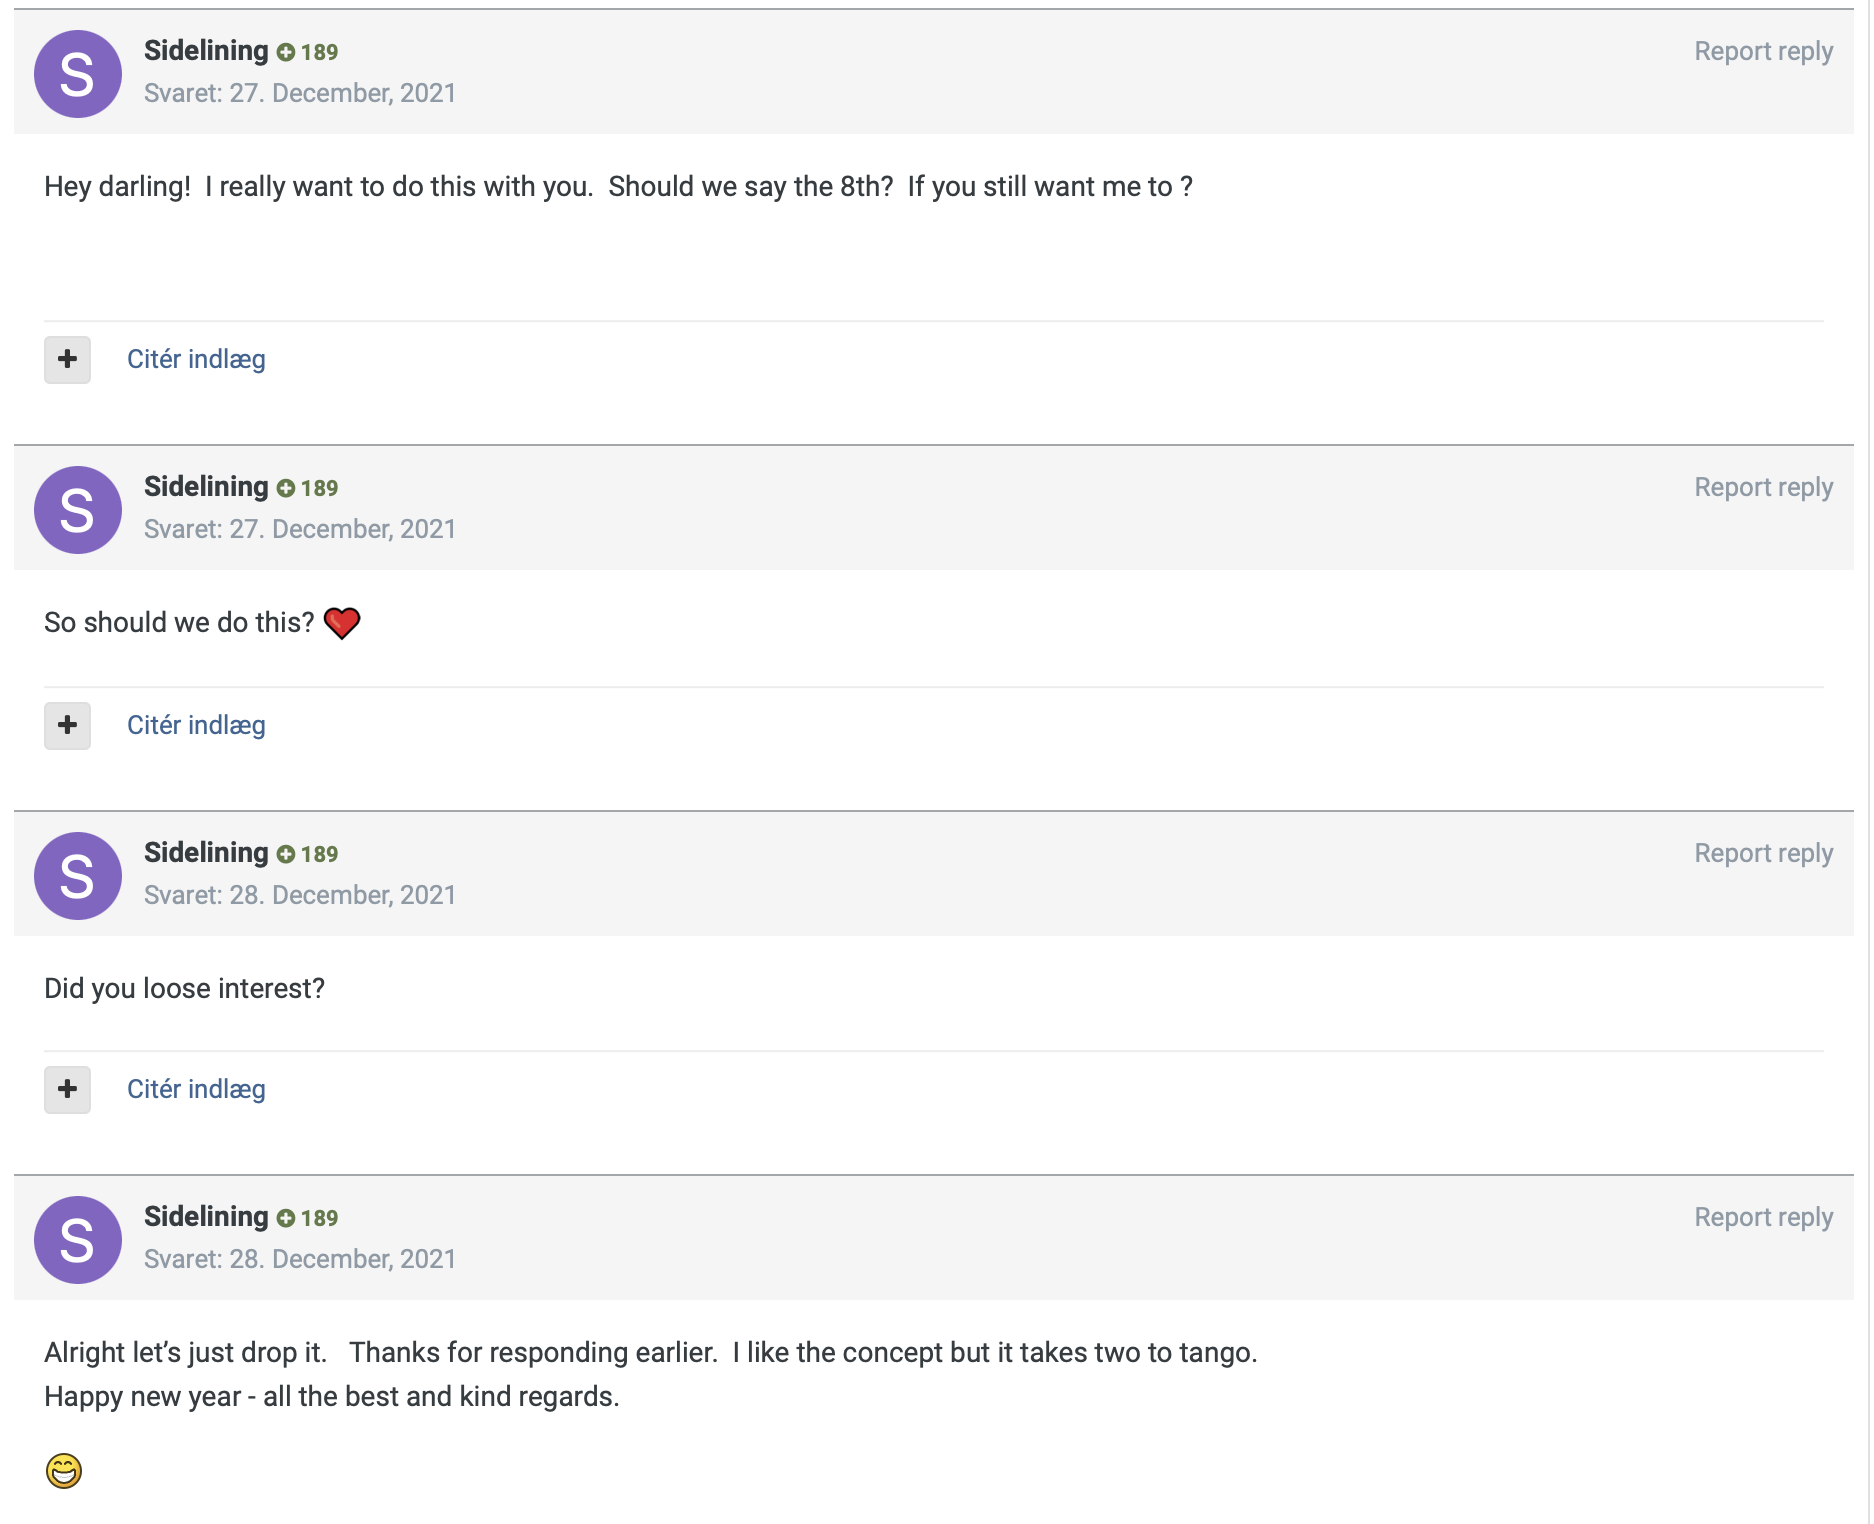1874x1524 pixels.
Task: Report the 'Alright let's just drop it' reply
Action: (1763, 1217)
